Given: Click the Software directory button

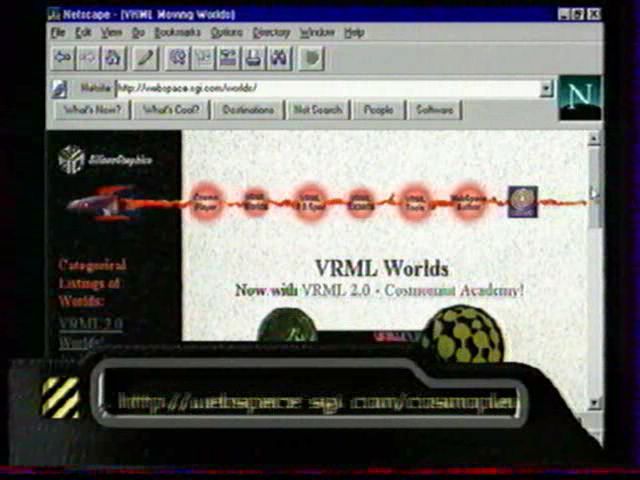Looking at the screenshot, I should (x=435, y=110).
